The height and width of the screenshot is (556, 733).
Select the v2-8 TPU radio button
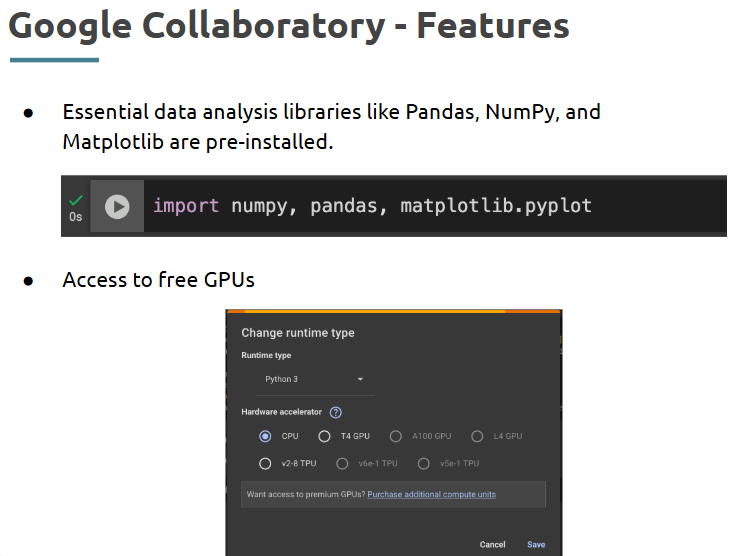pos(265,463)
